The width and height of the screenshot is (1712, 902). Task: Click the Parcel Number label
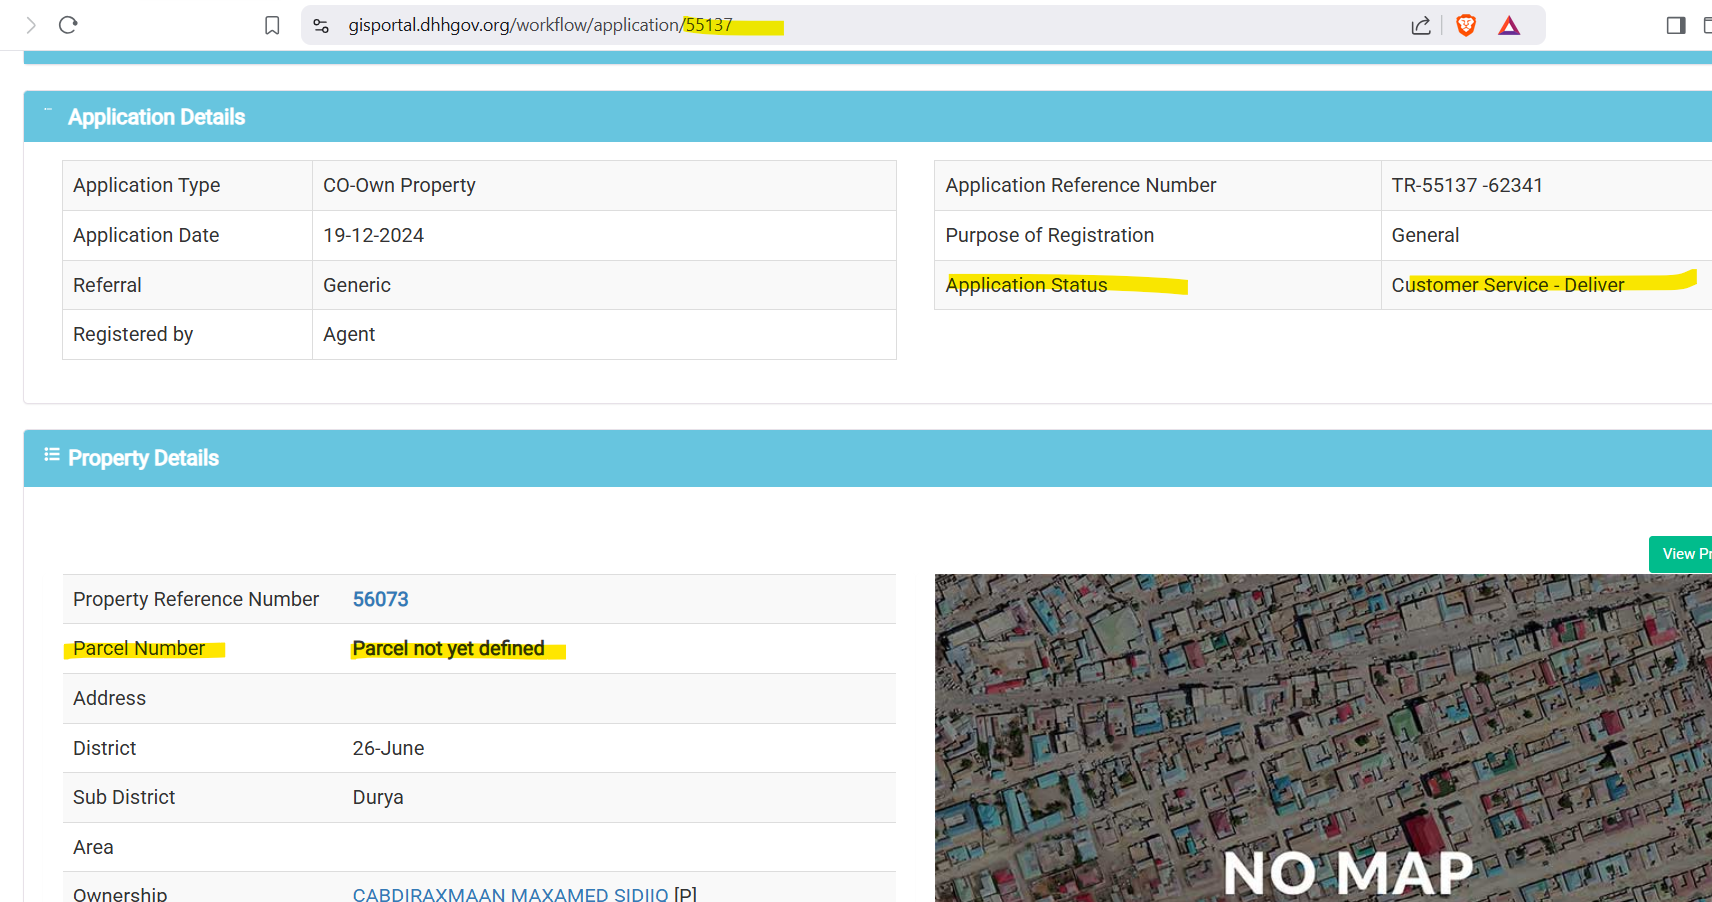[139, 648]
